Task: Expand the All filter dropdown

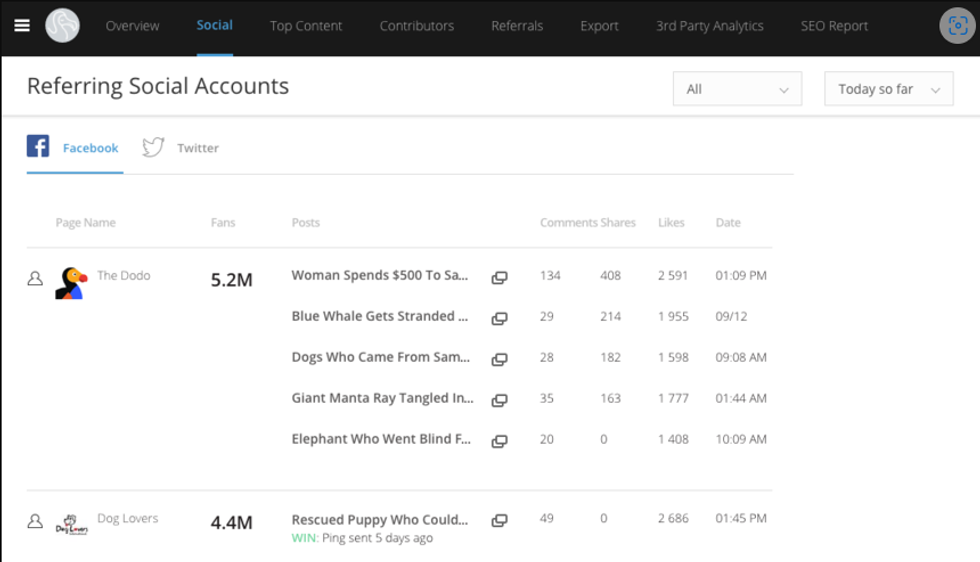Action: pos(737,89)
